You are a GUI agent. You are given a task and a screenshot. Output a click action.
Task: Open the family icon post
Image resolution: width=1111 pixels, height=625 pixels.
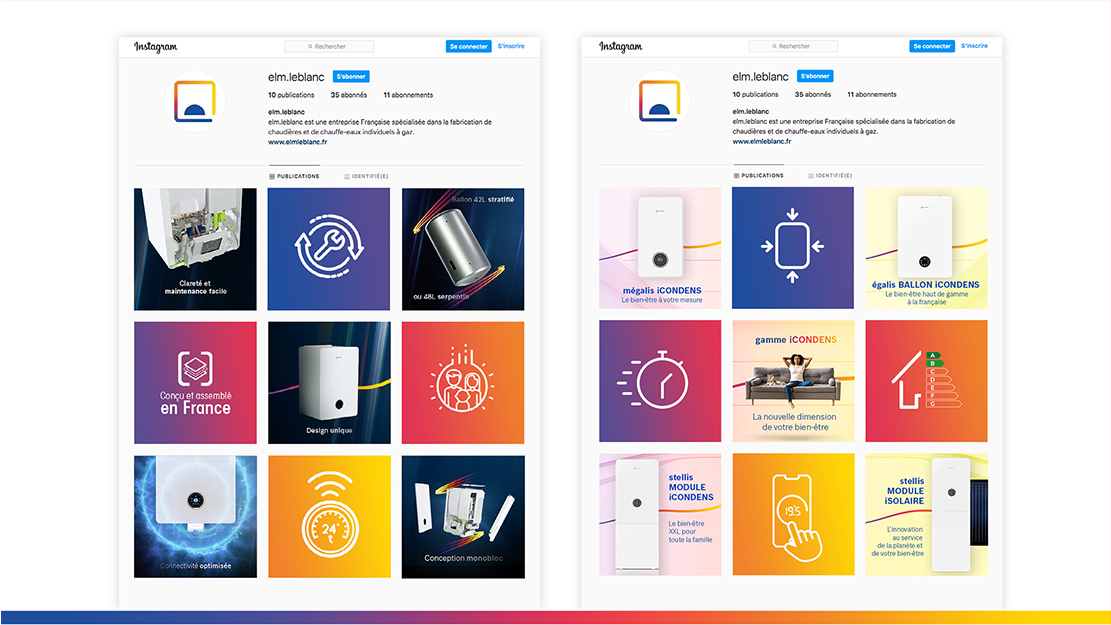click(463, 383)
